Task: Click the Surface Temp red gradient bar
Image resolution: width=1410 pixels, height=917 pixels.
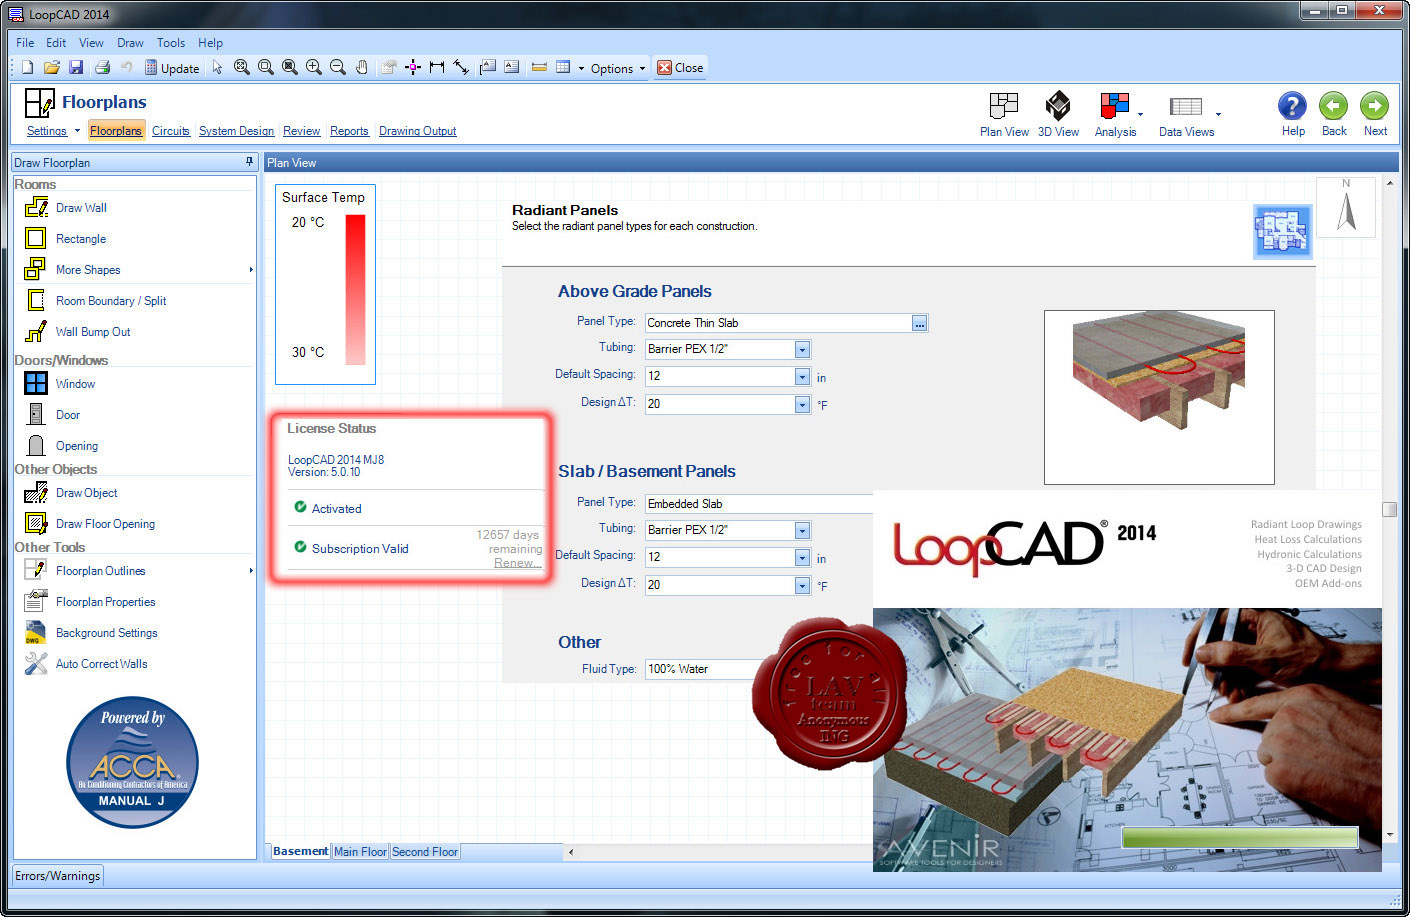Action: point(355,289)
